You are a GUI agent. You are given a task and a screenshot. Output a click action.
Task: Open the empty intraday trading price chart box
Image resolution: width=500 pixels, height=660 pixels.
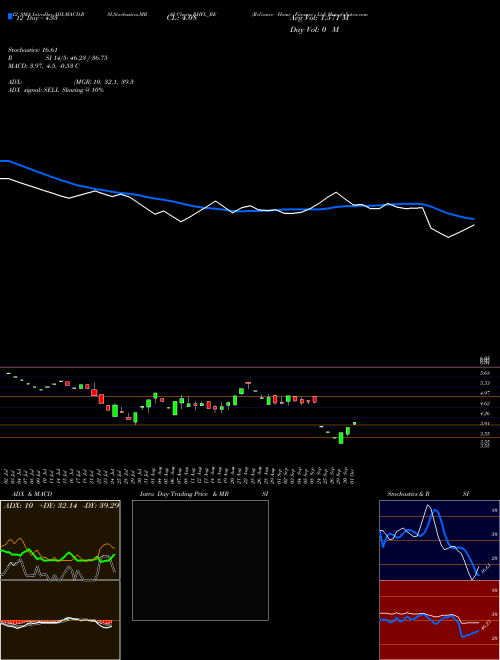point(200,560)
